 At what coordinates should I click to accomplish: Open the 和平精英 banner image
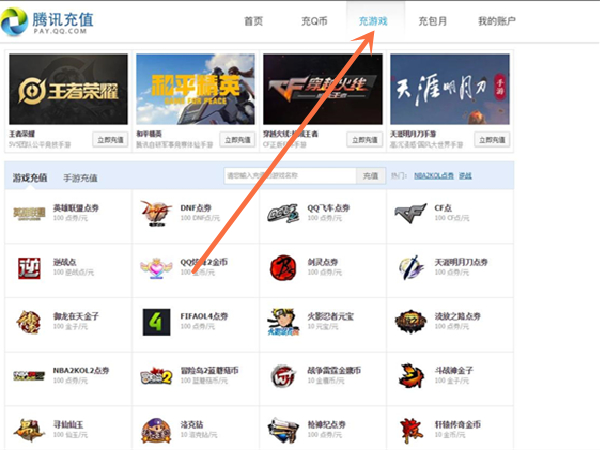click(x=196, y=89)
